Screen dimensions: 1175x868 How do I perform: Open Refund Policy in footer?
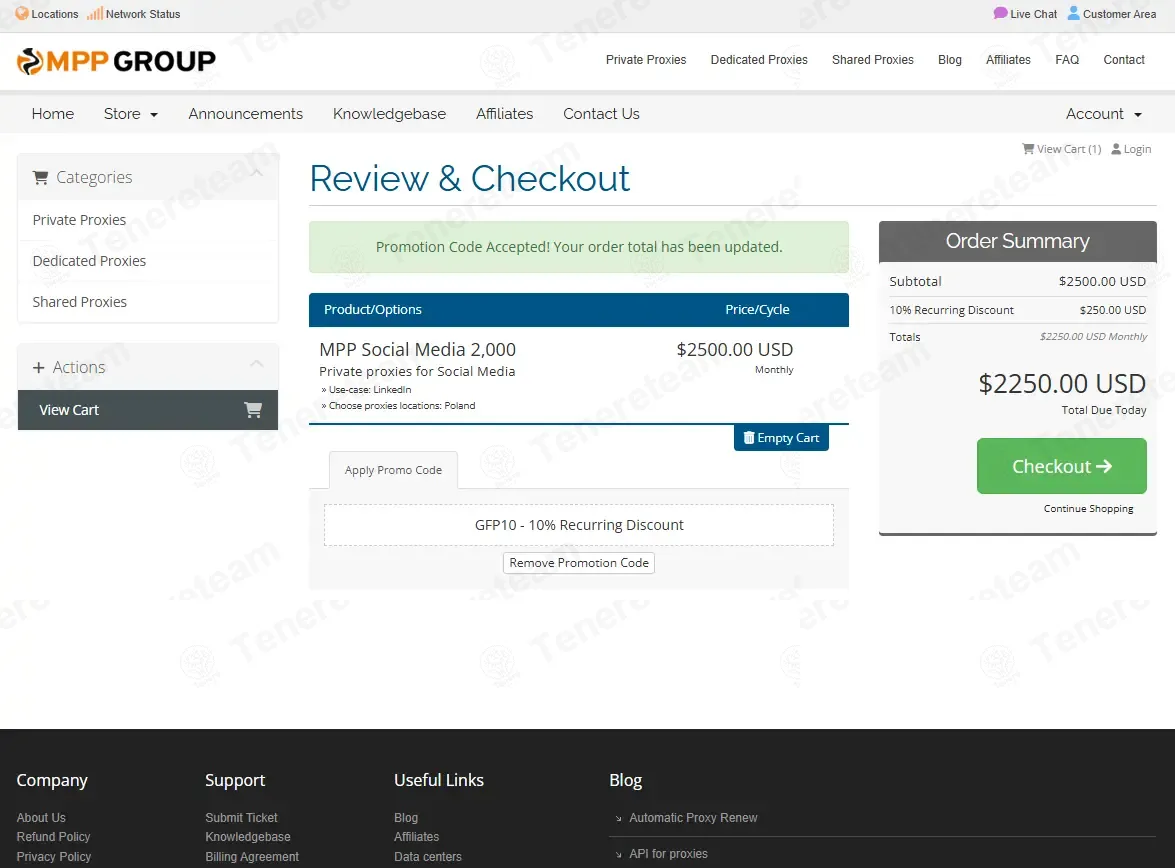tap(53, 837)
